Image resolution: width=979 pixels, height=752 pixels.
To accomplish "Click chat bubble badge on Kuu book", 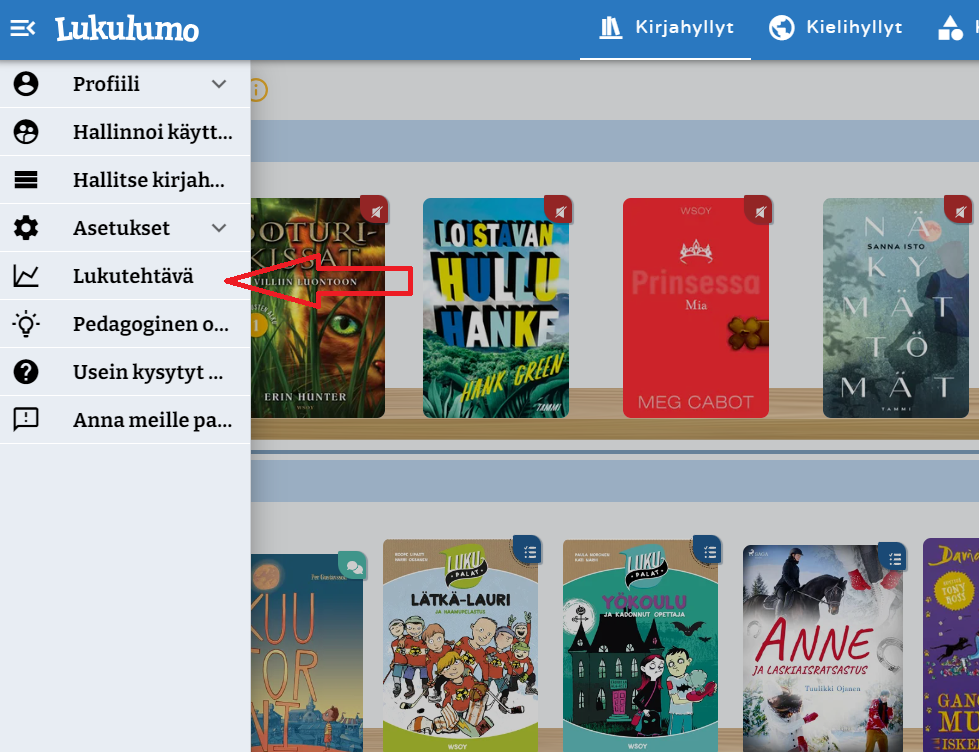I will click(x=353, y=566).
